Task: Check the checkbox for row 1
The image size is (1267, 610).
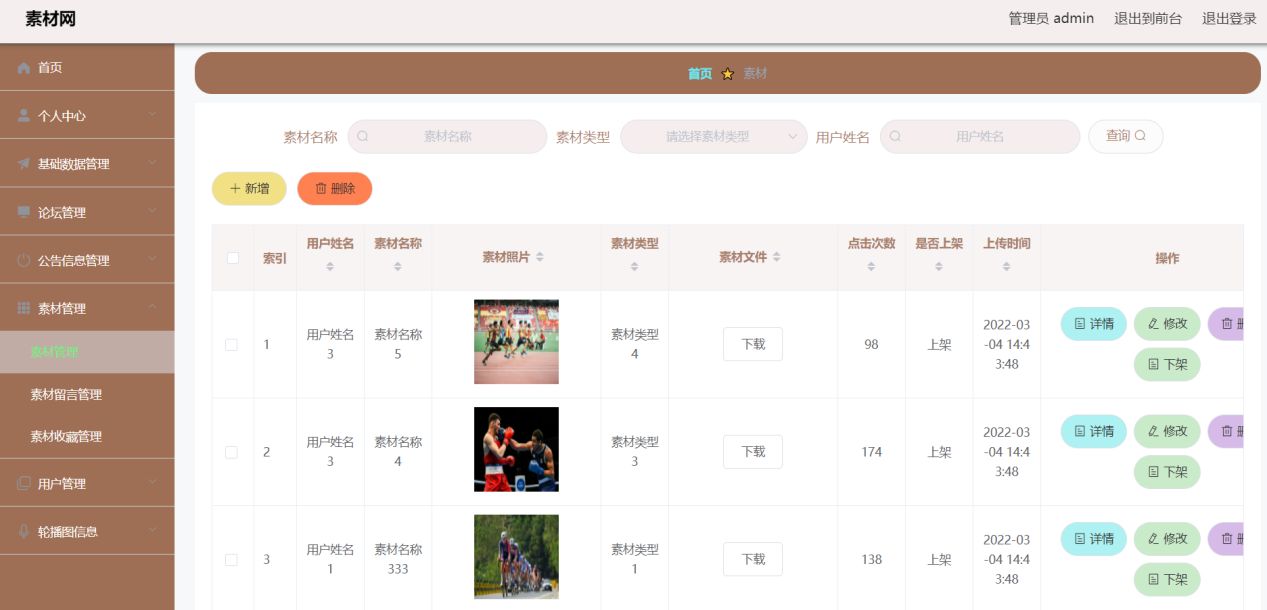Action: point(232,344)
